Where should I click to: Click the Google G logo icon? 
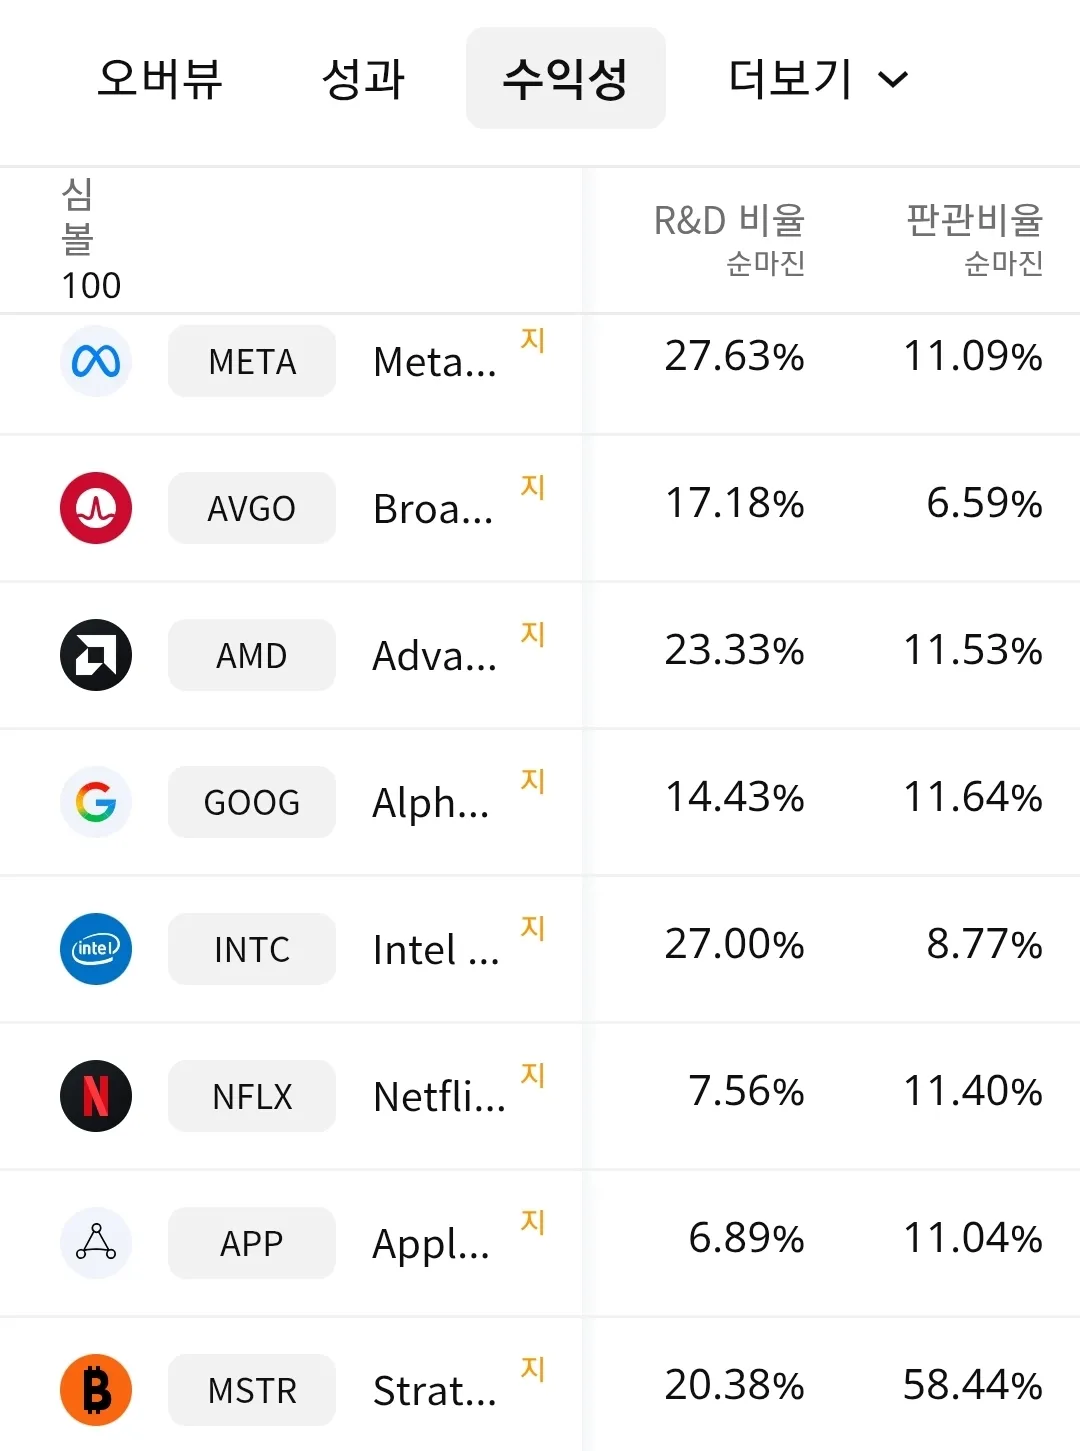tap(96, 802)
